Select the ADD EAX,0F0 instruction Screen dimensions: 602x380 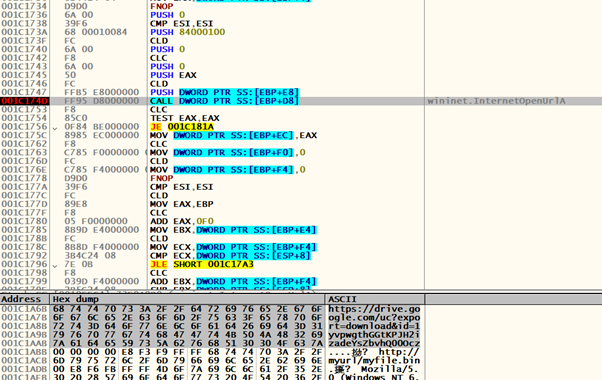182,221
